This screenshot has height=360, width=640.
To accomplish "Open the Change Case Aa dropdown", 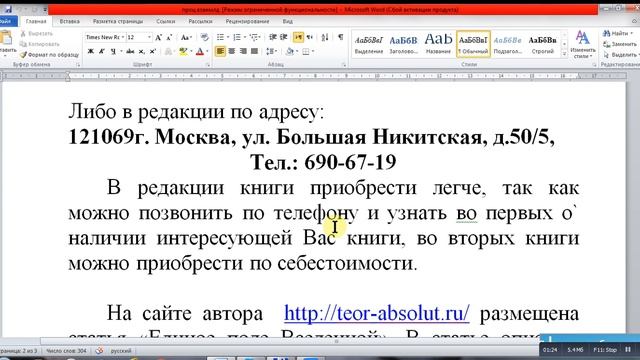I will click(186, 38).
